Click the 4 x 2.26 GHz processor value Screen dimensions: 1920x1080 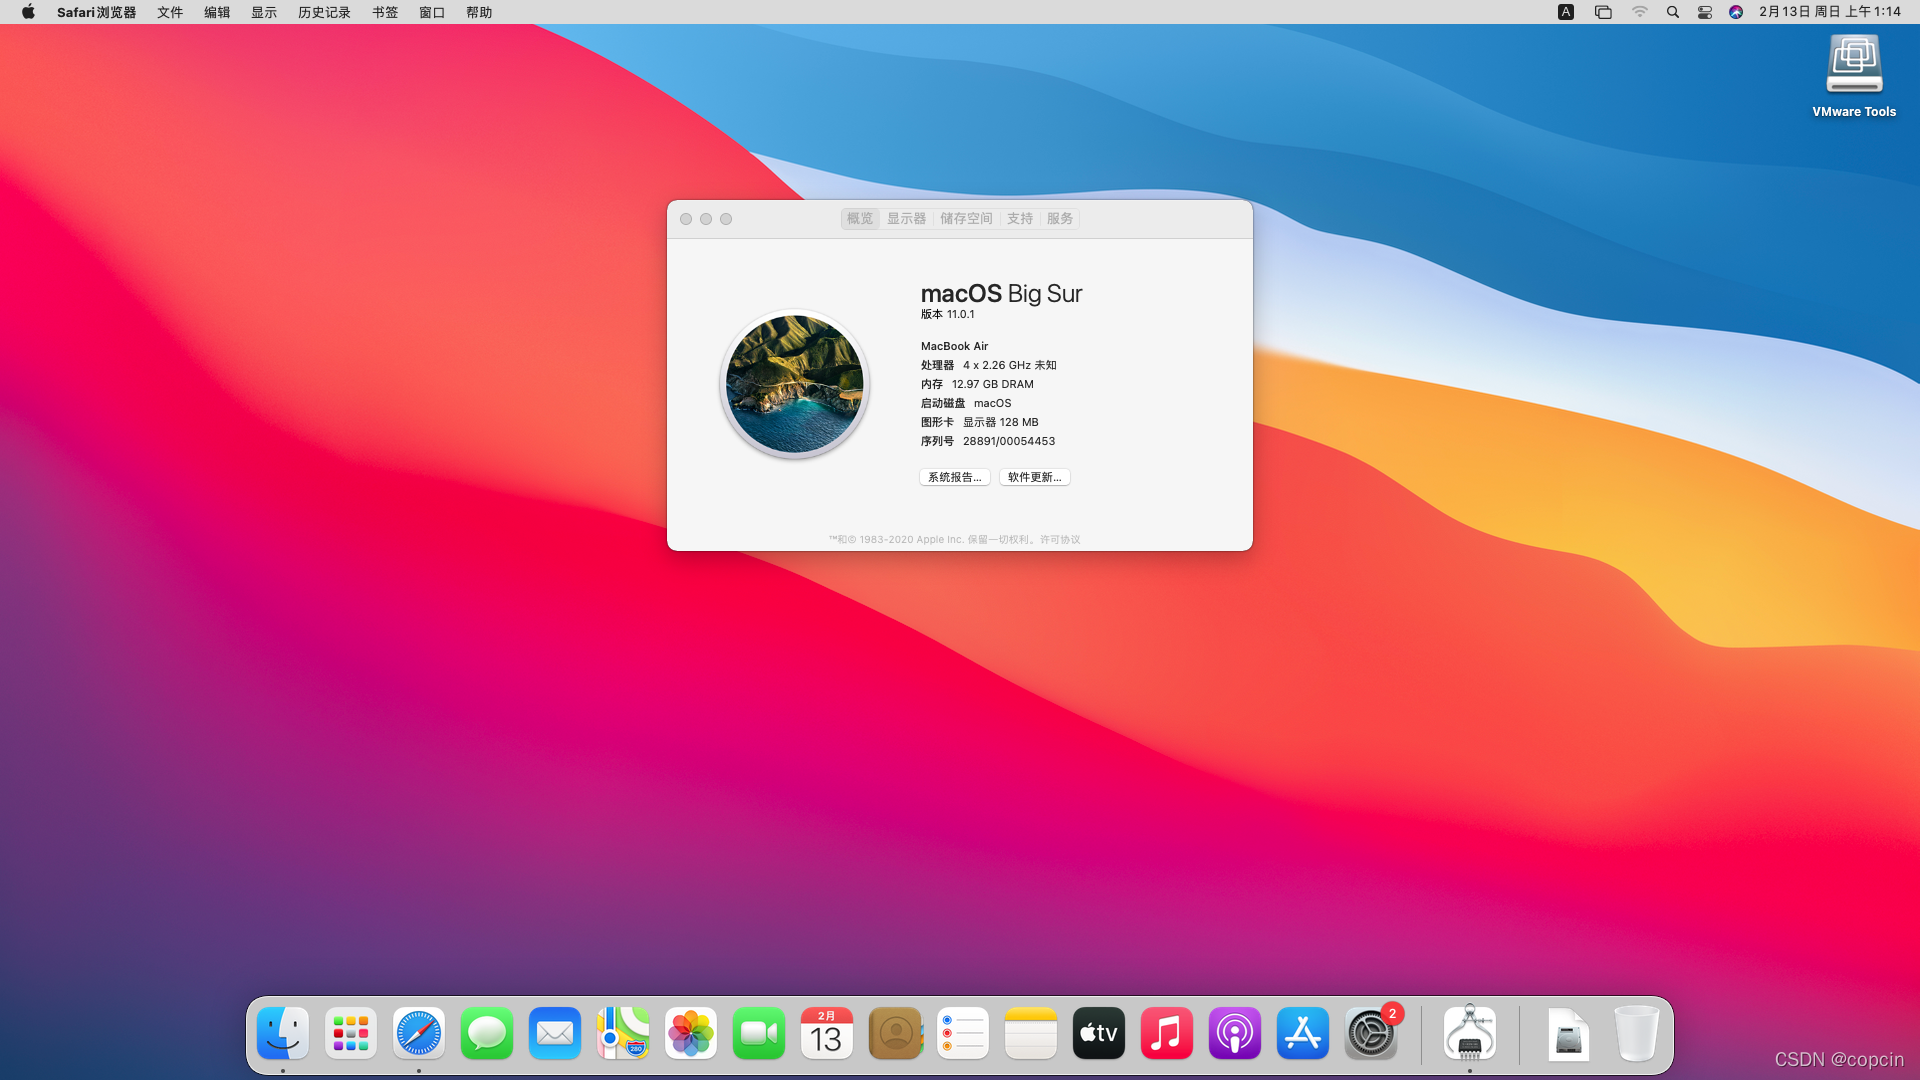pos(1010,365)
